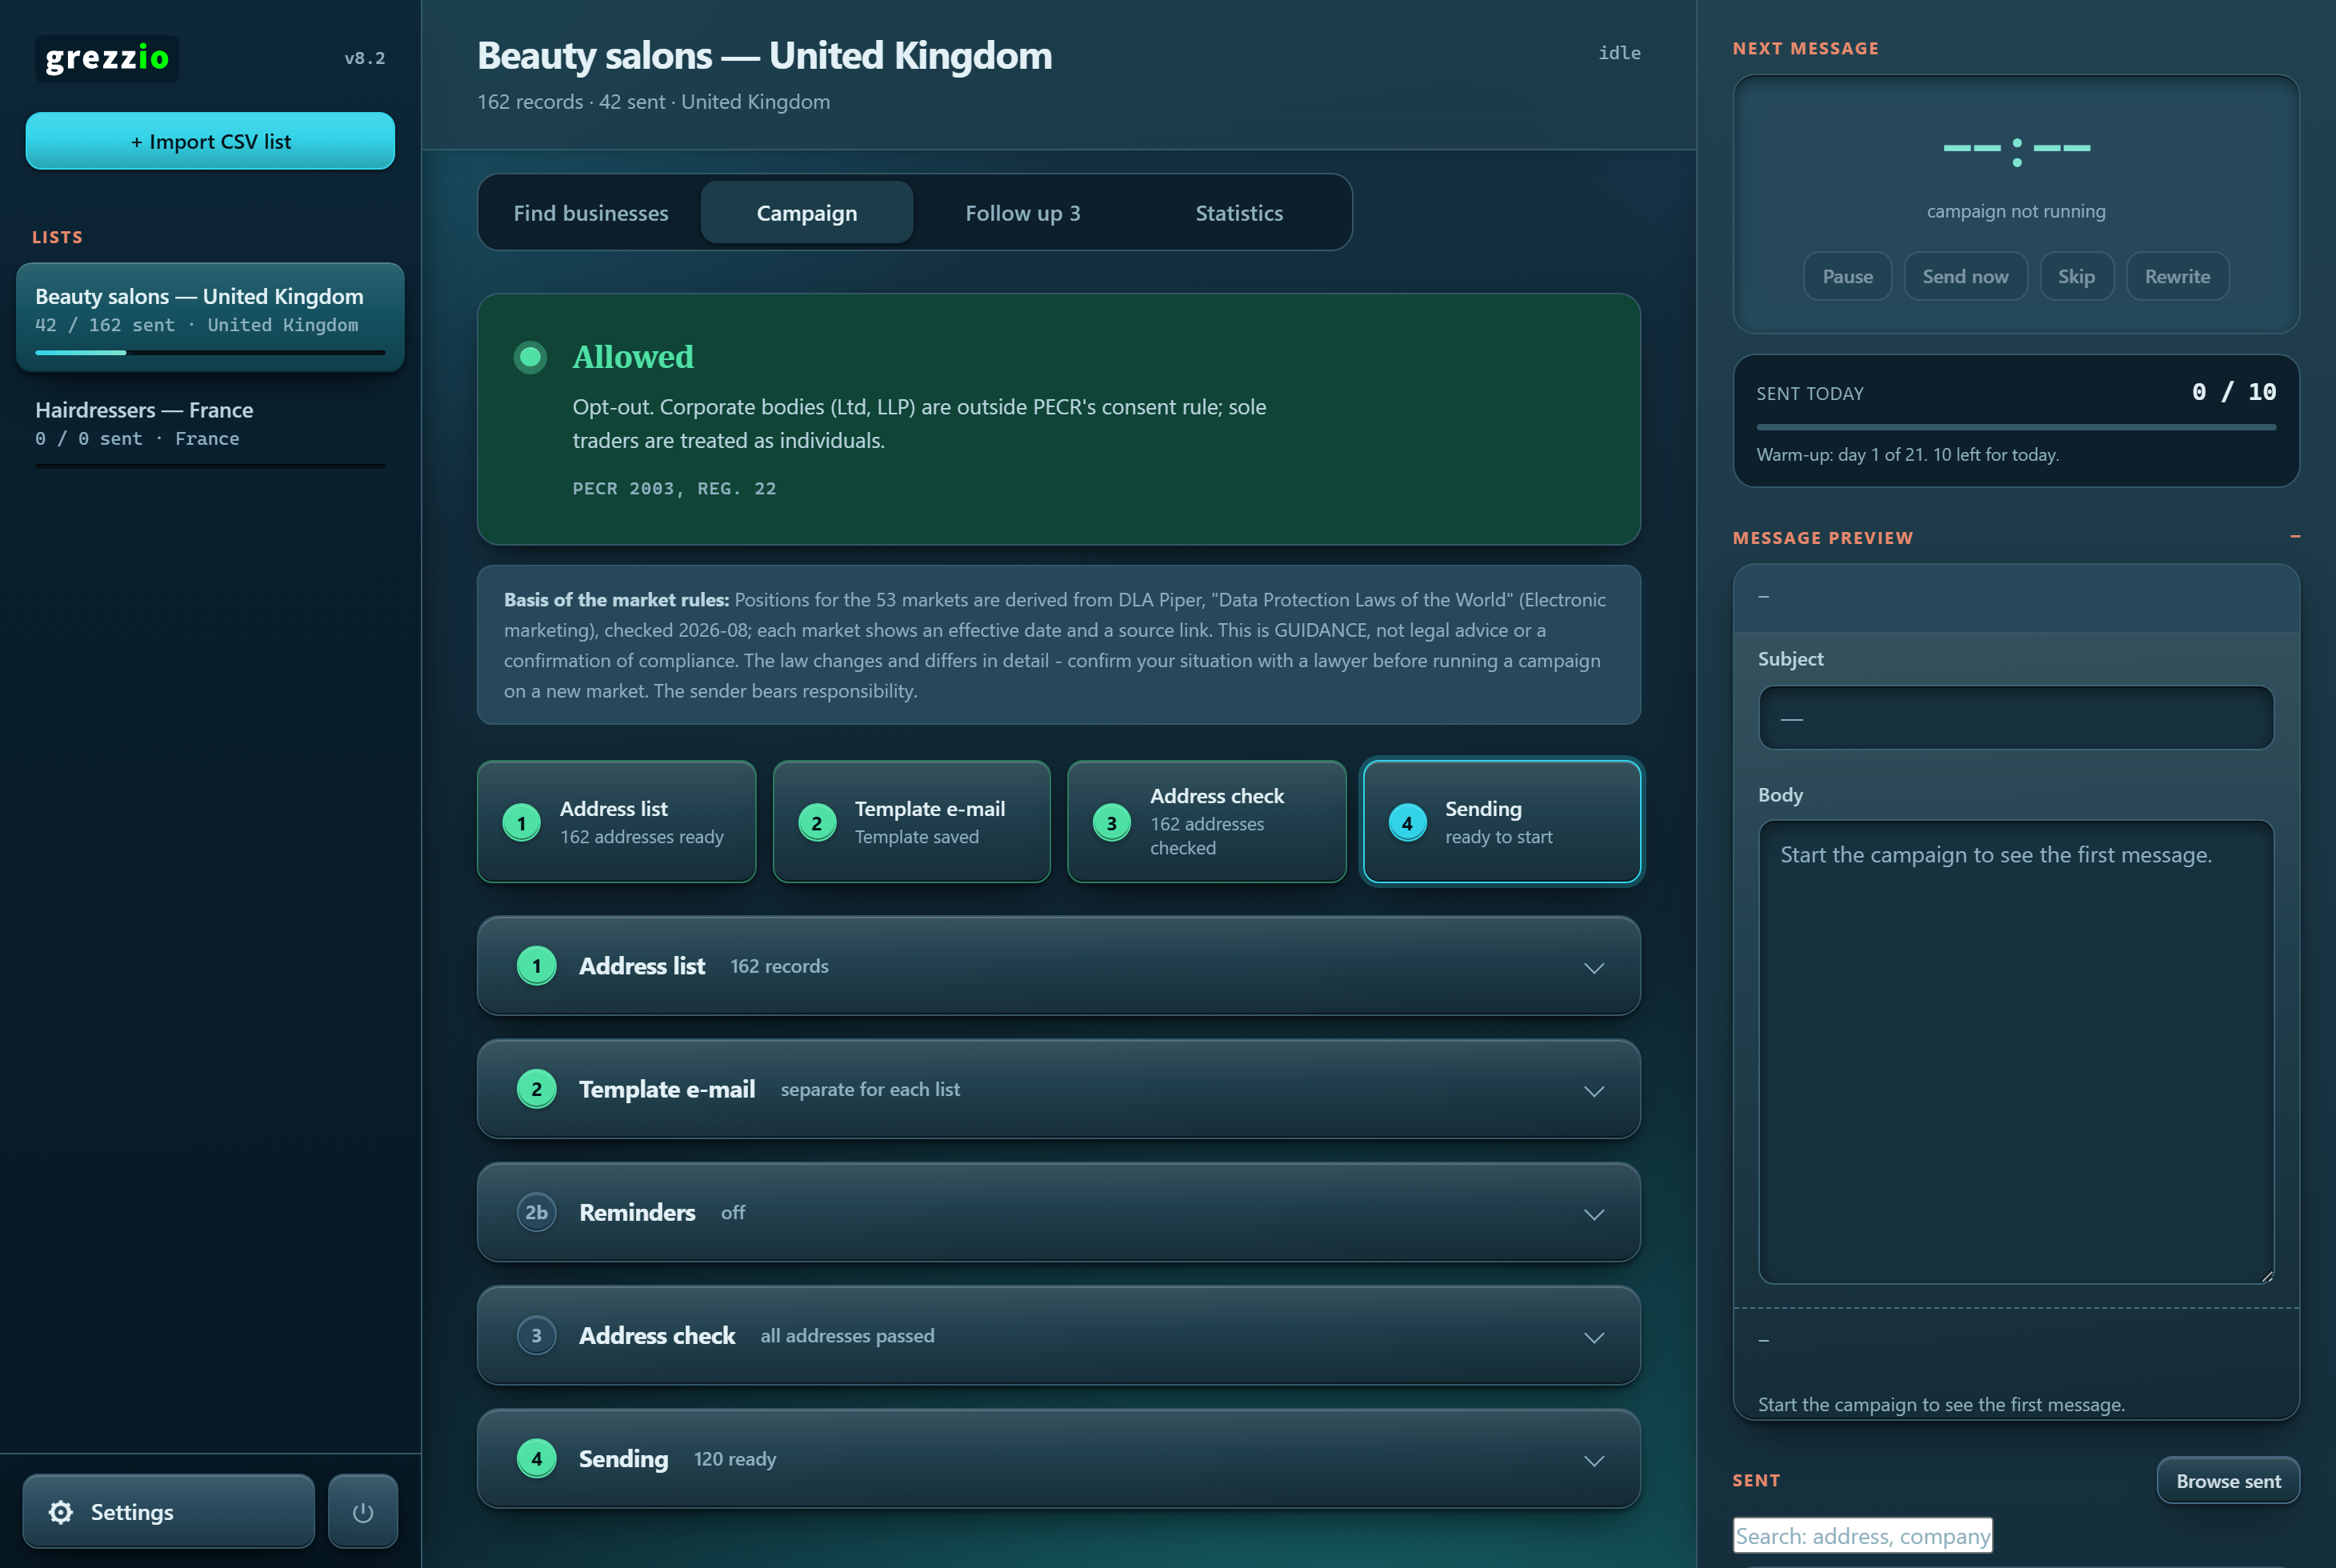
Task: Click the 4 badge in Sending section
Action: pos(537,1459)
